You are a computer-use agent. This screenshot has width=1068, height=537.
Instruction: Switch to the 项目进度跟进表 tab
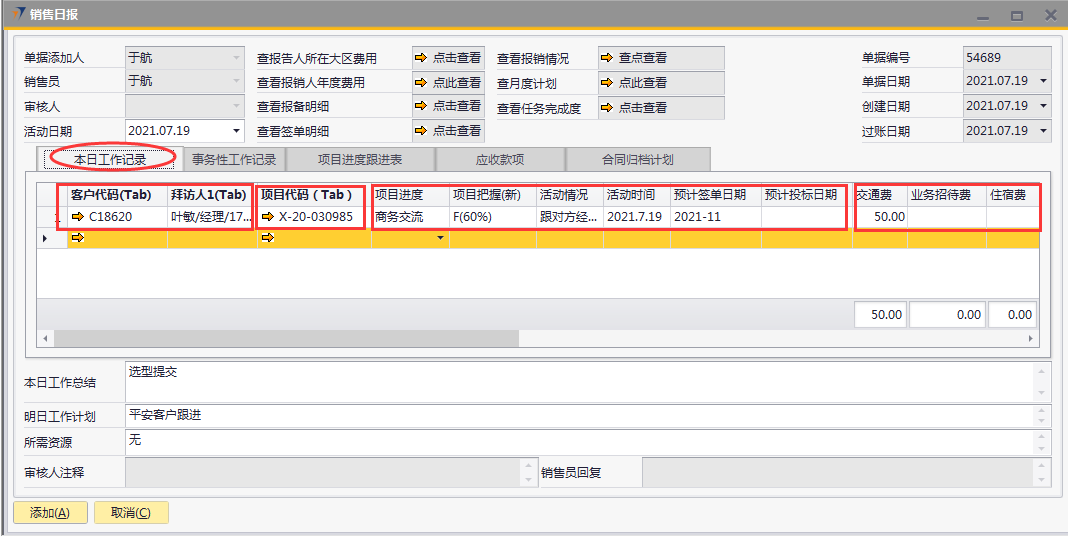pos(361,159)
